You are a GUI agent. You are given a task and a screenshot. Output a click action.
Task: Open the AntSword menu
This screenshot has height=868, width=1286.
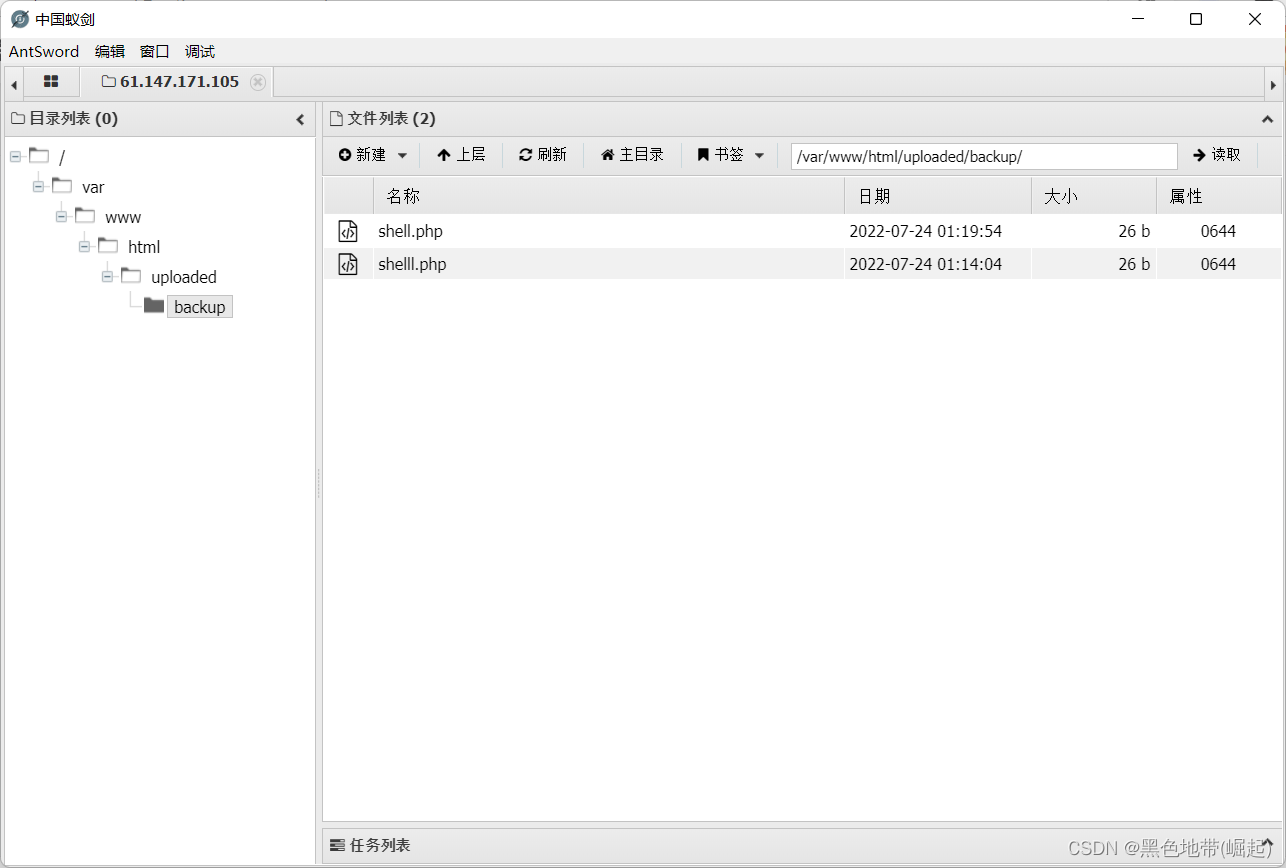44,52
